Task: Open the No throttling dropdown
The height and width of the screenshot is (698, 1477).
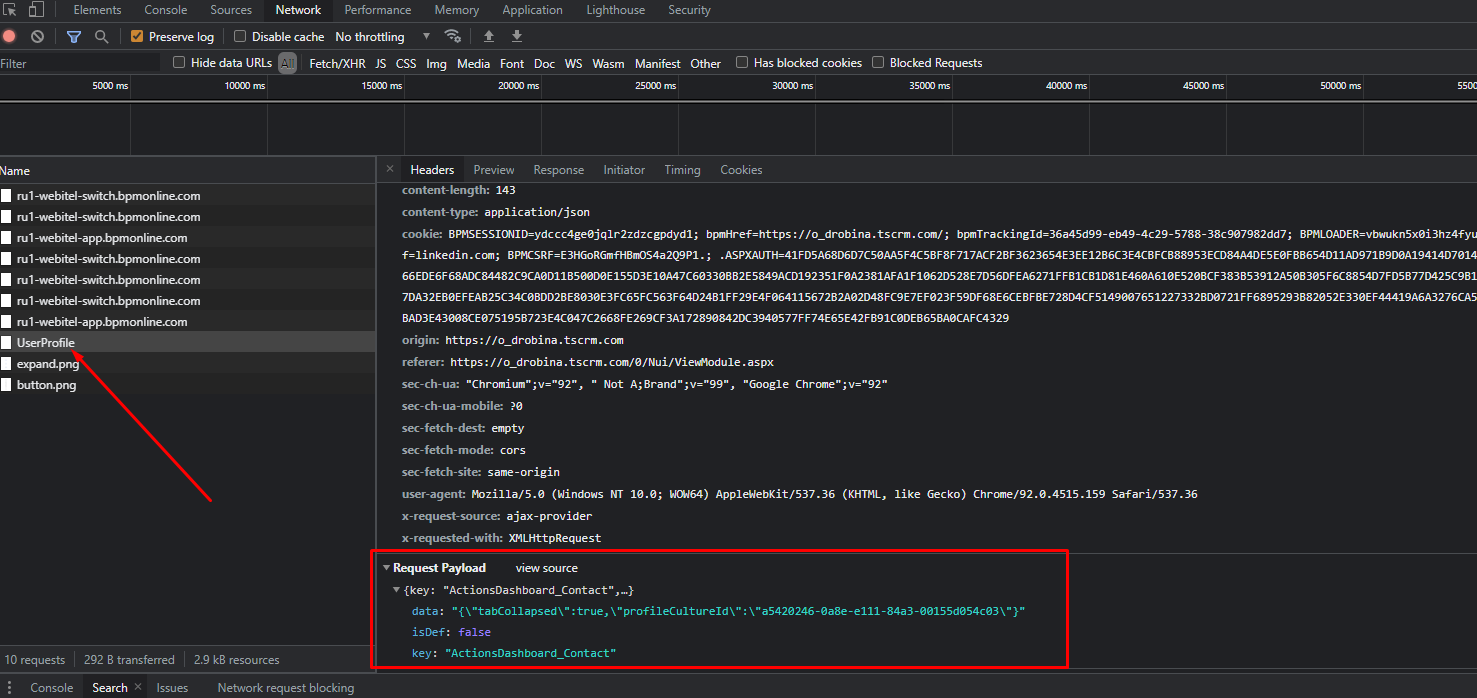Action: (383, 36)
